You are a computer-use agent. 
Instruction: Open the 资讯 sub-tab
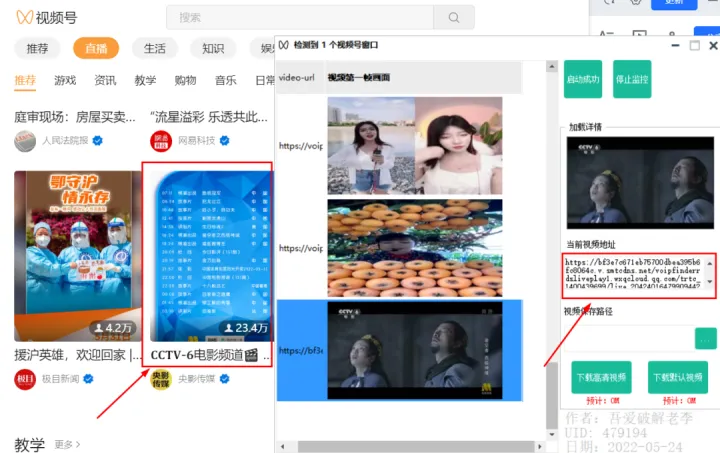tap(105, 80)
